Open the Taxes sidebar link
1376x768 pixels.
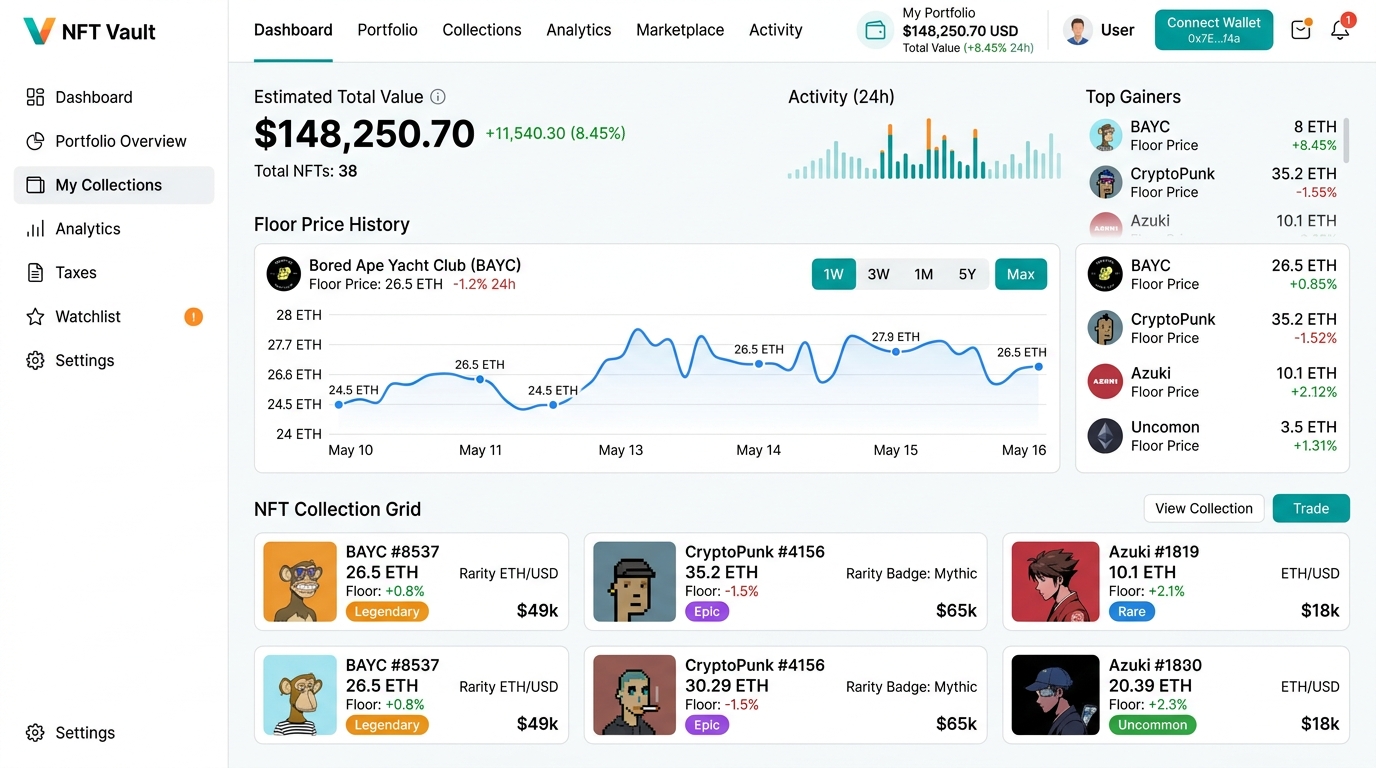[76, 273]
